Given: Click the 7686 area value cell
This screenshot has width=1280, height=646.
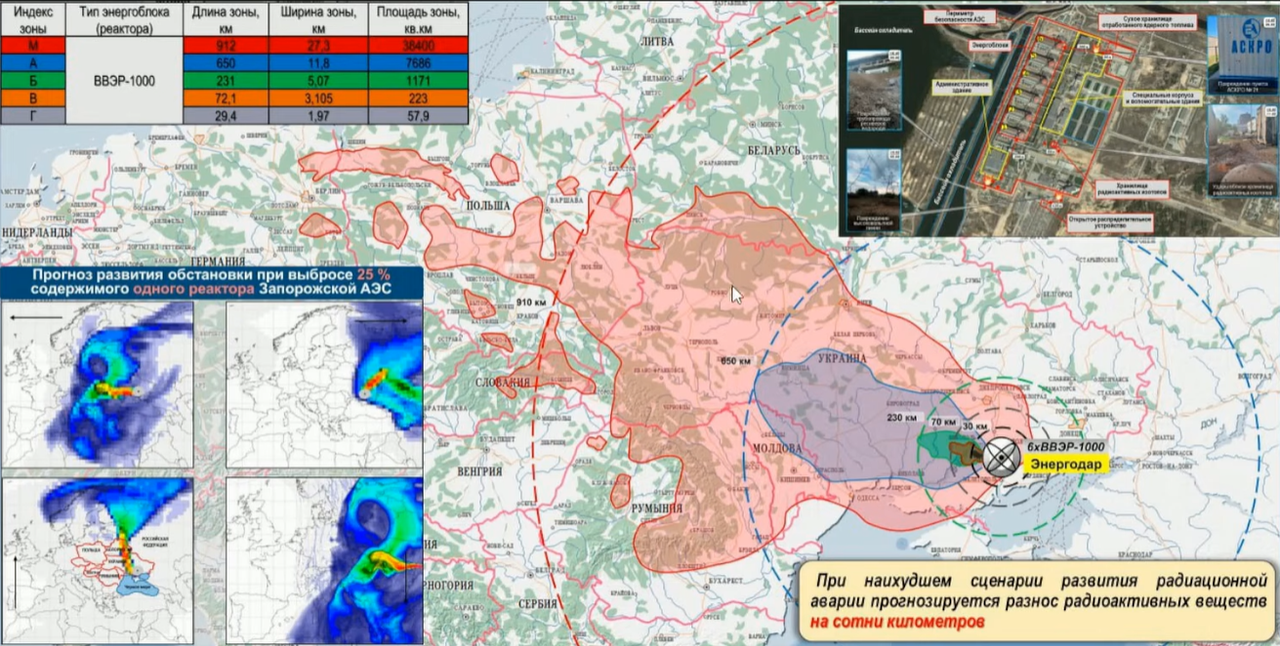Looking at the screenshot, I should point(417,62).
